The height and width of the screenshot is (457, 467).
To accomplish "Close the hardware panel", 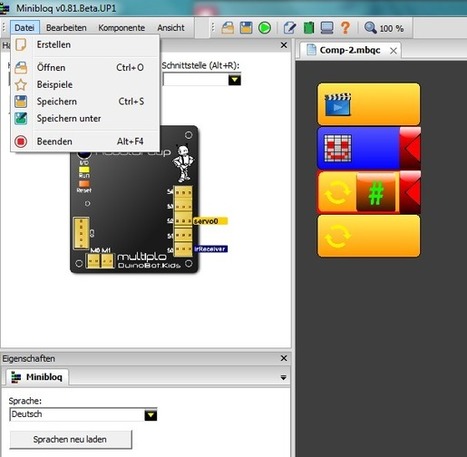I will pos(284,45).
